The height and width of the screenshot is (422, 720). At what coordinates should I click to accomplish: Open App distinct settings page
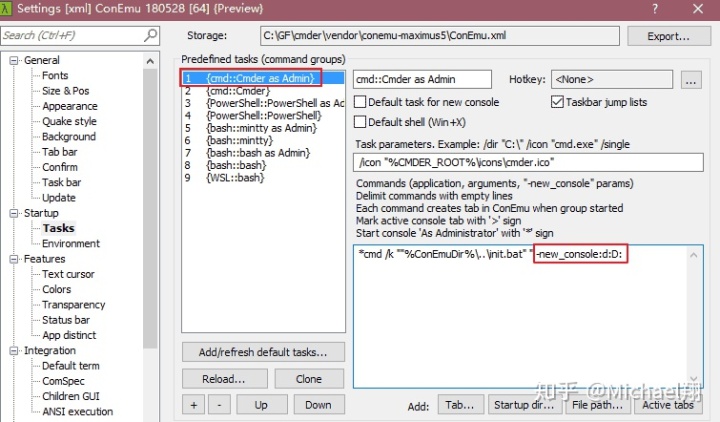[69, 335]
